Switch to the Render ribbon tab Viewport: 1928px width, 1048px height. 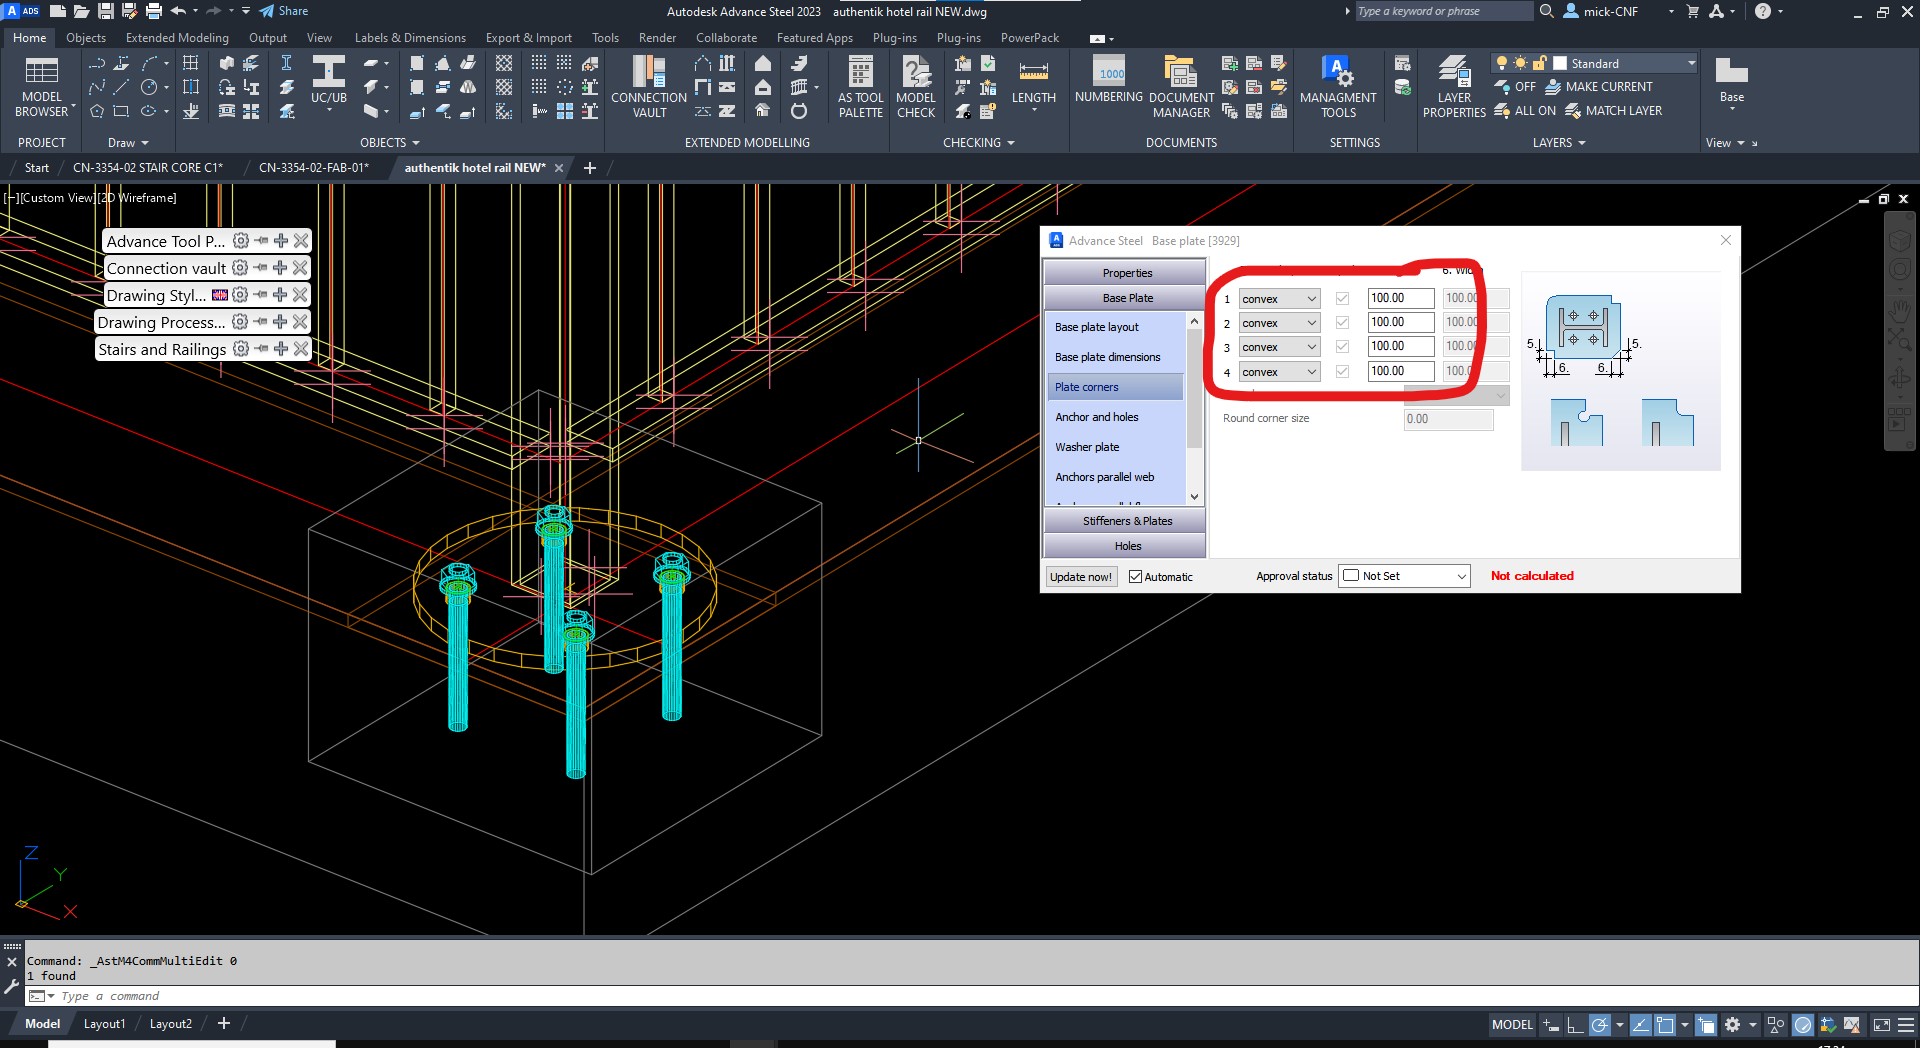[x=657, y=37]
